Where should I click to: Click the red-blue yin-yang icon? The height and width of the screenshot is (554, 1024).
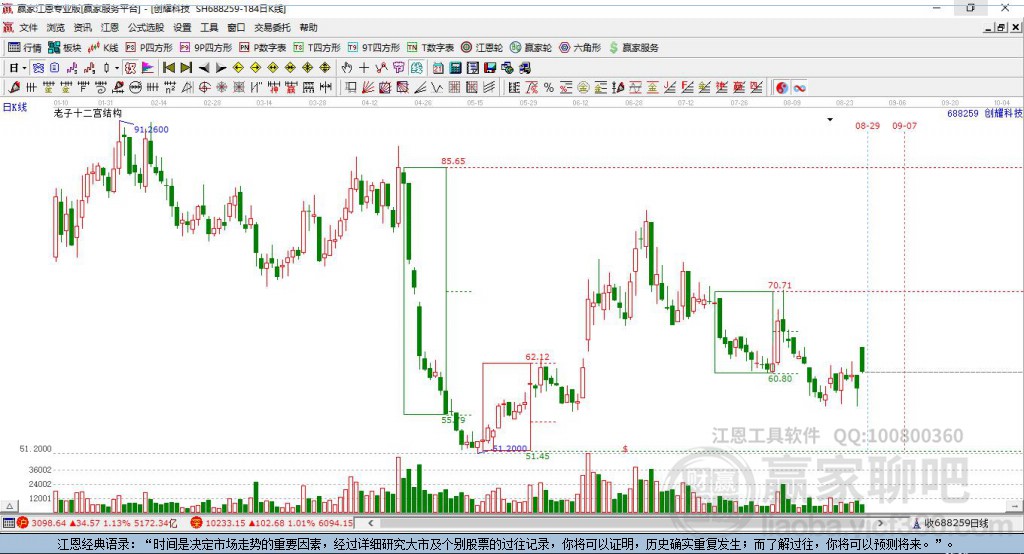(x=782, y=88)
